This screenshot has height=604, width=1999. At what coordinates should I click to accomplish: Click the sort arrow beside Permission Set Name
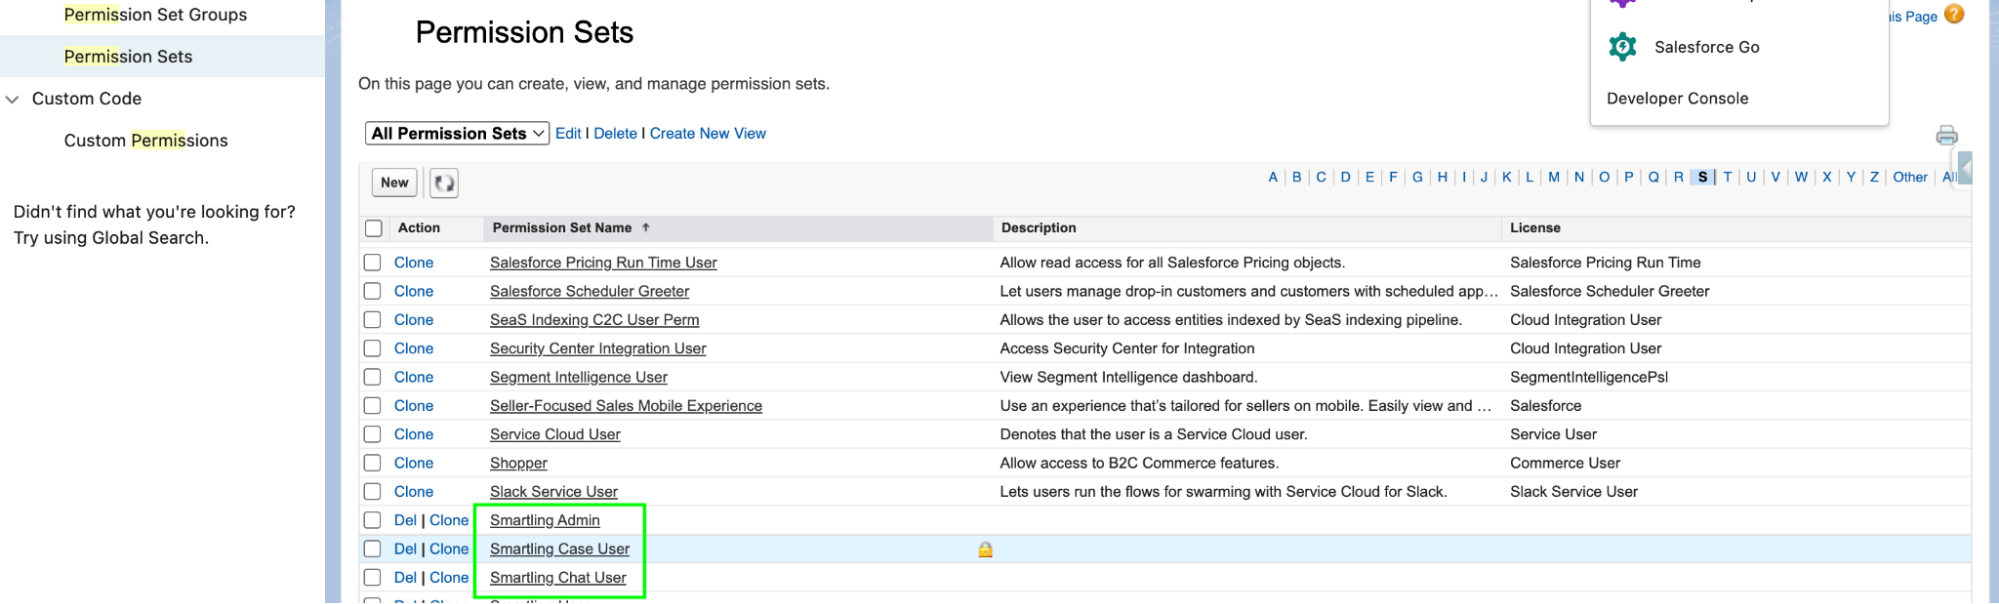point(646,228)
